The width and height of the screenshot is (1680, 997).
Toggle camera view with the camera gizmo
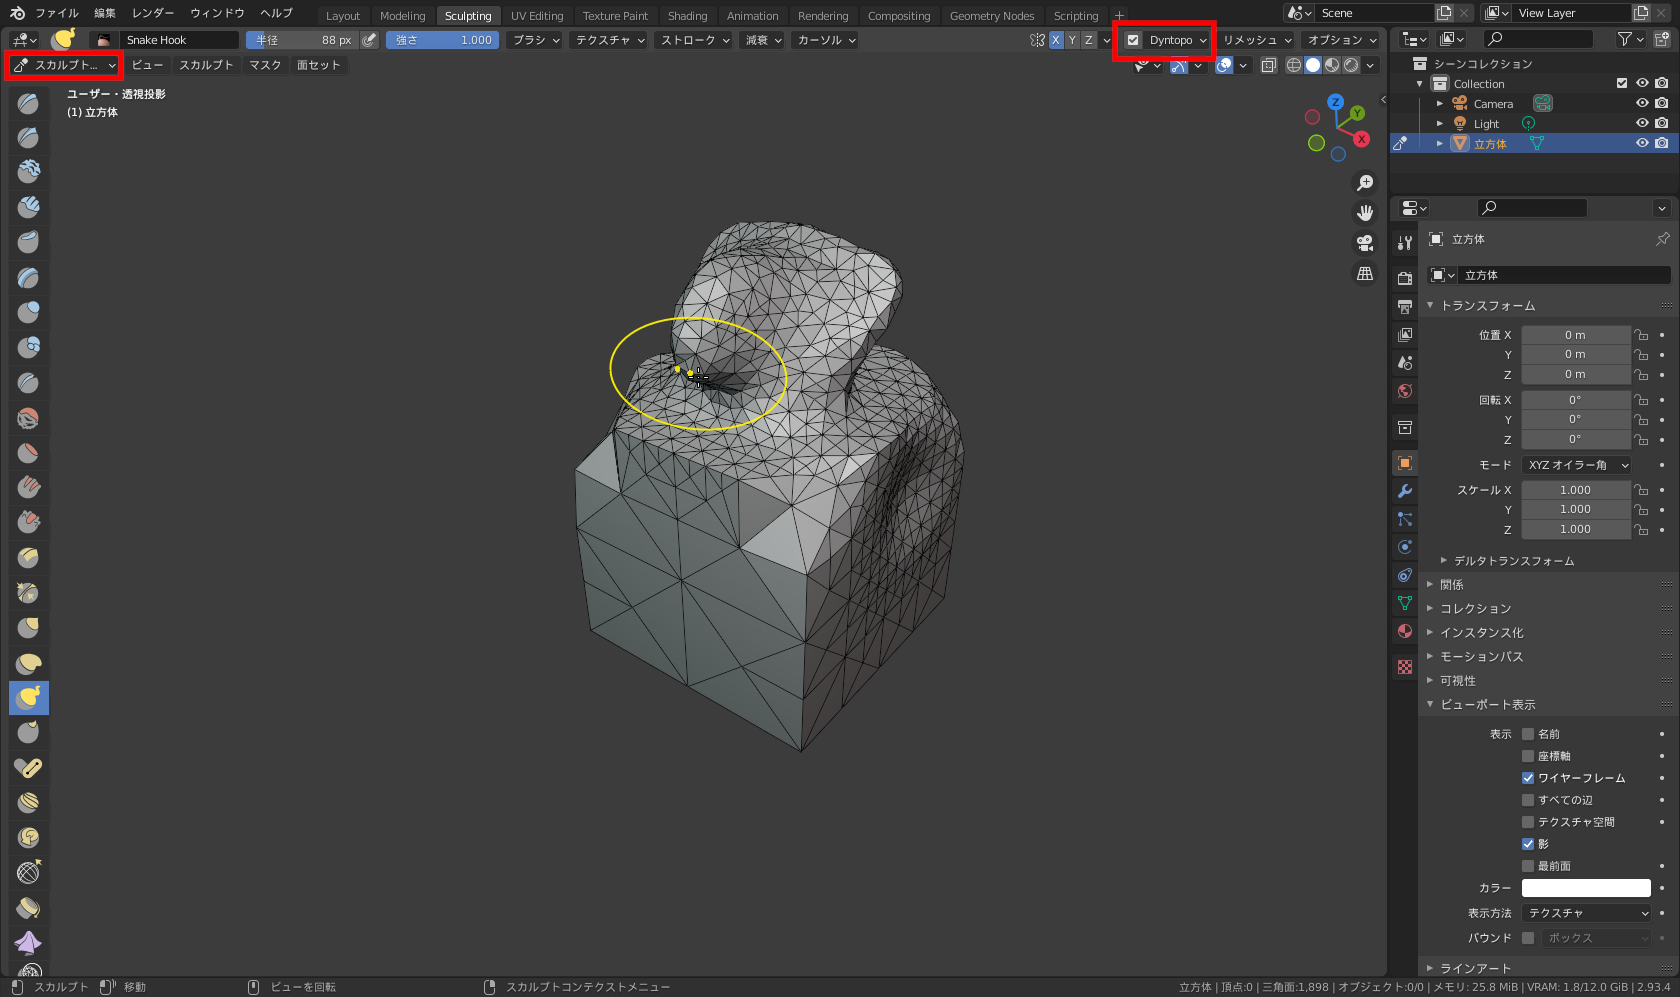pyautogui.click(x=1364, y=243)
